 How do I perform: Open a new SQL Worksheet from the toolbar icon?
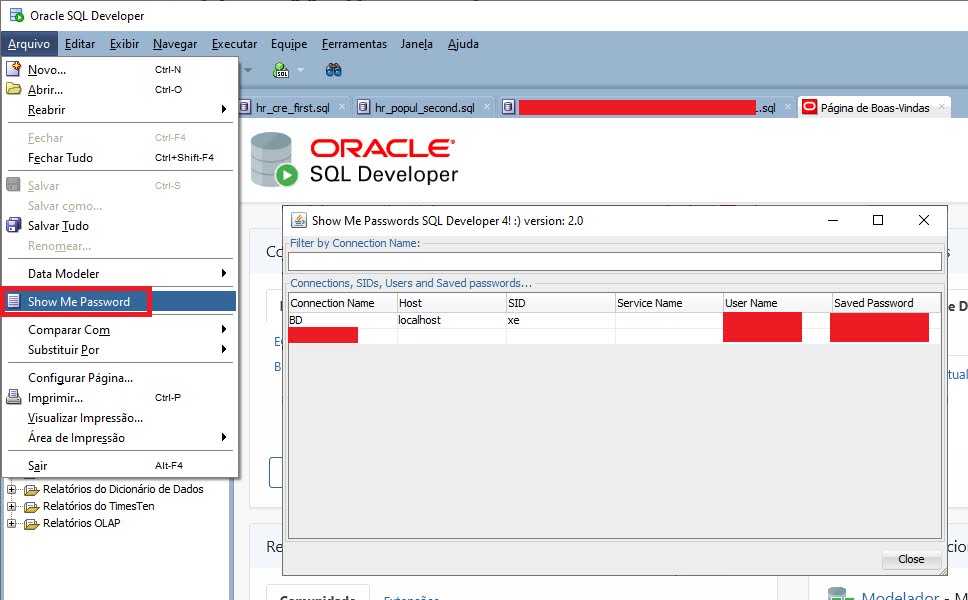tap(280, 70)
